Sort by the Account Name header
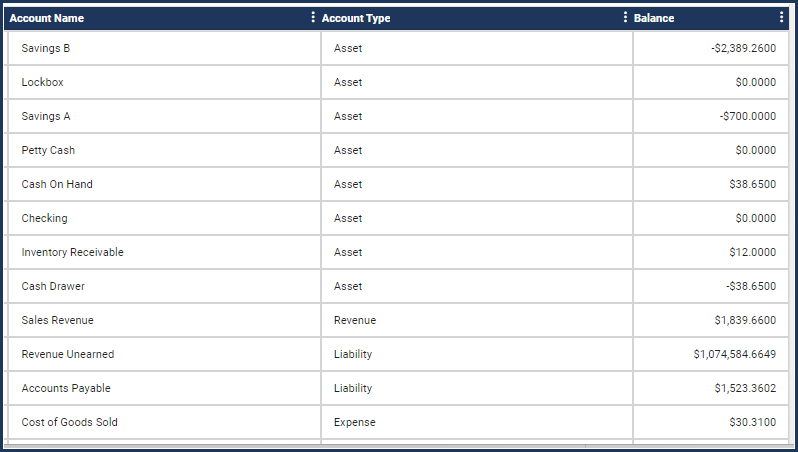798x452 pixels. click(47, 18)
